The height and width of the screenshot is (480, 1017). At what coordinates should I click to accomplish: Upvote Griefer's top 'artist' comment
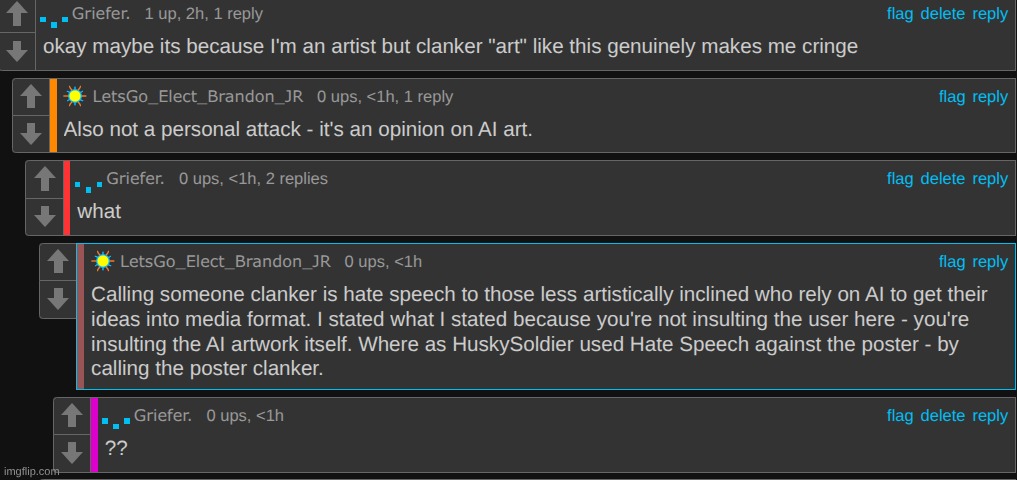click(x=16, y=17)
